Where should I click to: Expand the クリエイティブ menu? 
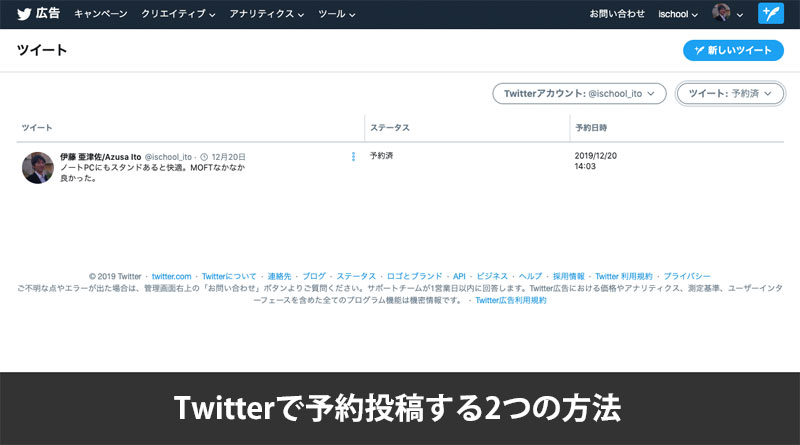(178, 14)
